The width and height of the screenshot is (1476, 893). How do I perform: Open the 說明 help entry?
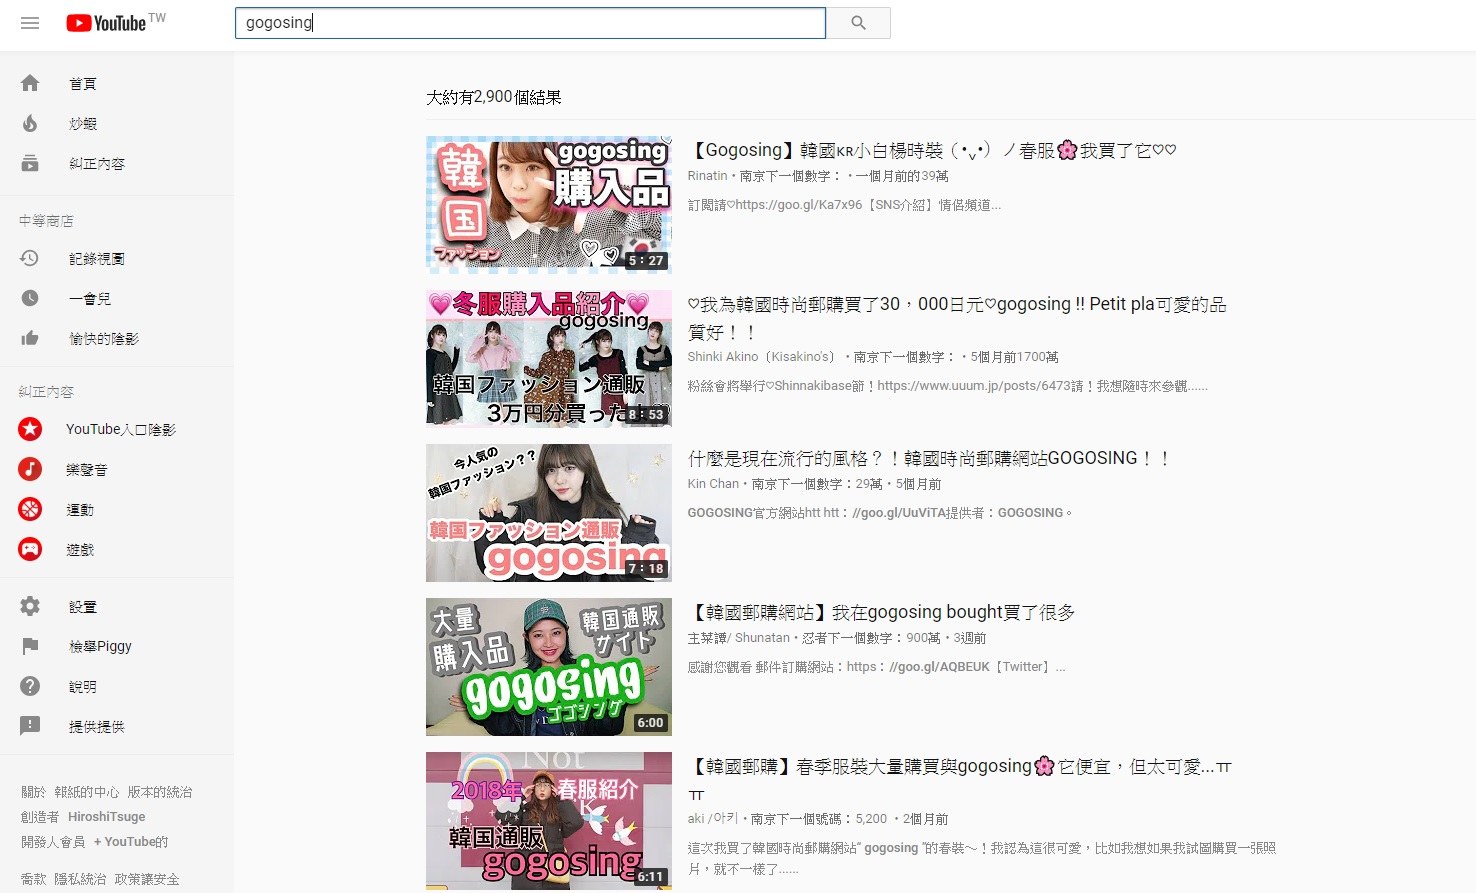tap(116, 686)
